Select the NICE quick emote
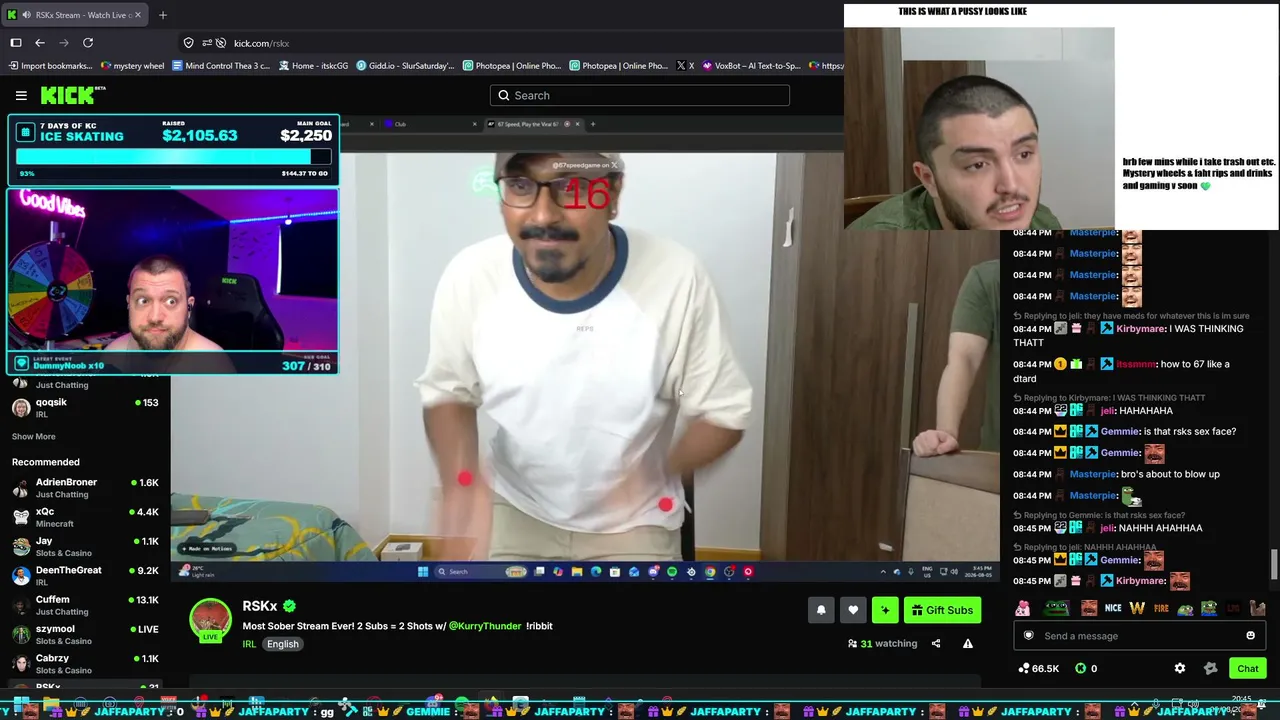Screen dimensions: 1280x720 pyautogui.click(x=1113, y=608)
